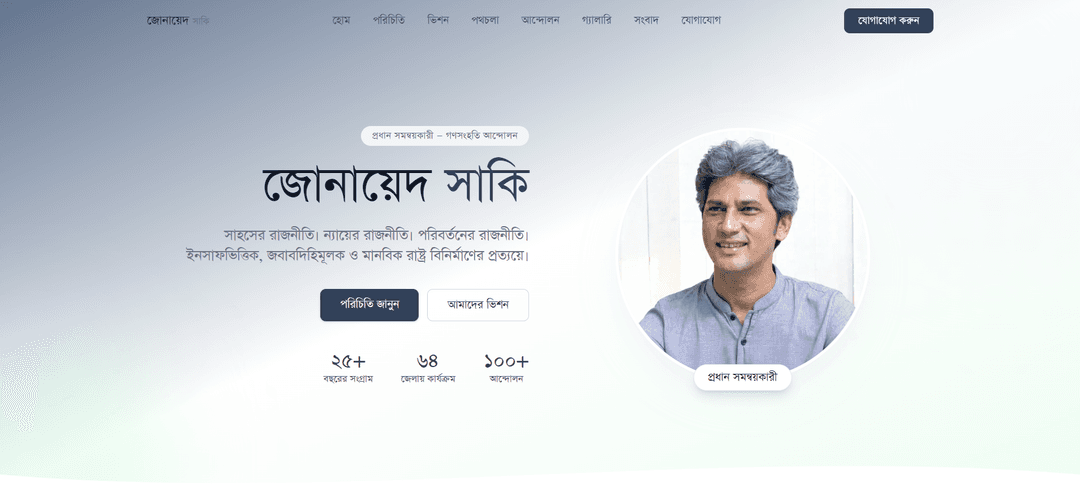Click the ২৫+ বছরের সংগ্রাম statistic
Viewport: 1080px width, 488px height.
pyautogui.click(x=349, y=368)
